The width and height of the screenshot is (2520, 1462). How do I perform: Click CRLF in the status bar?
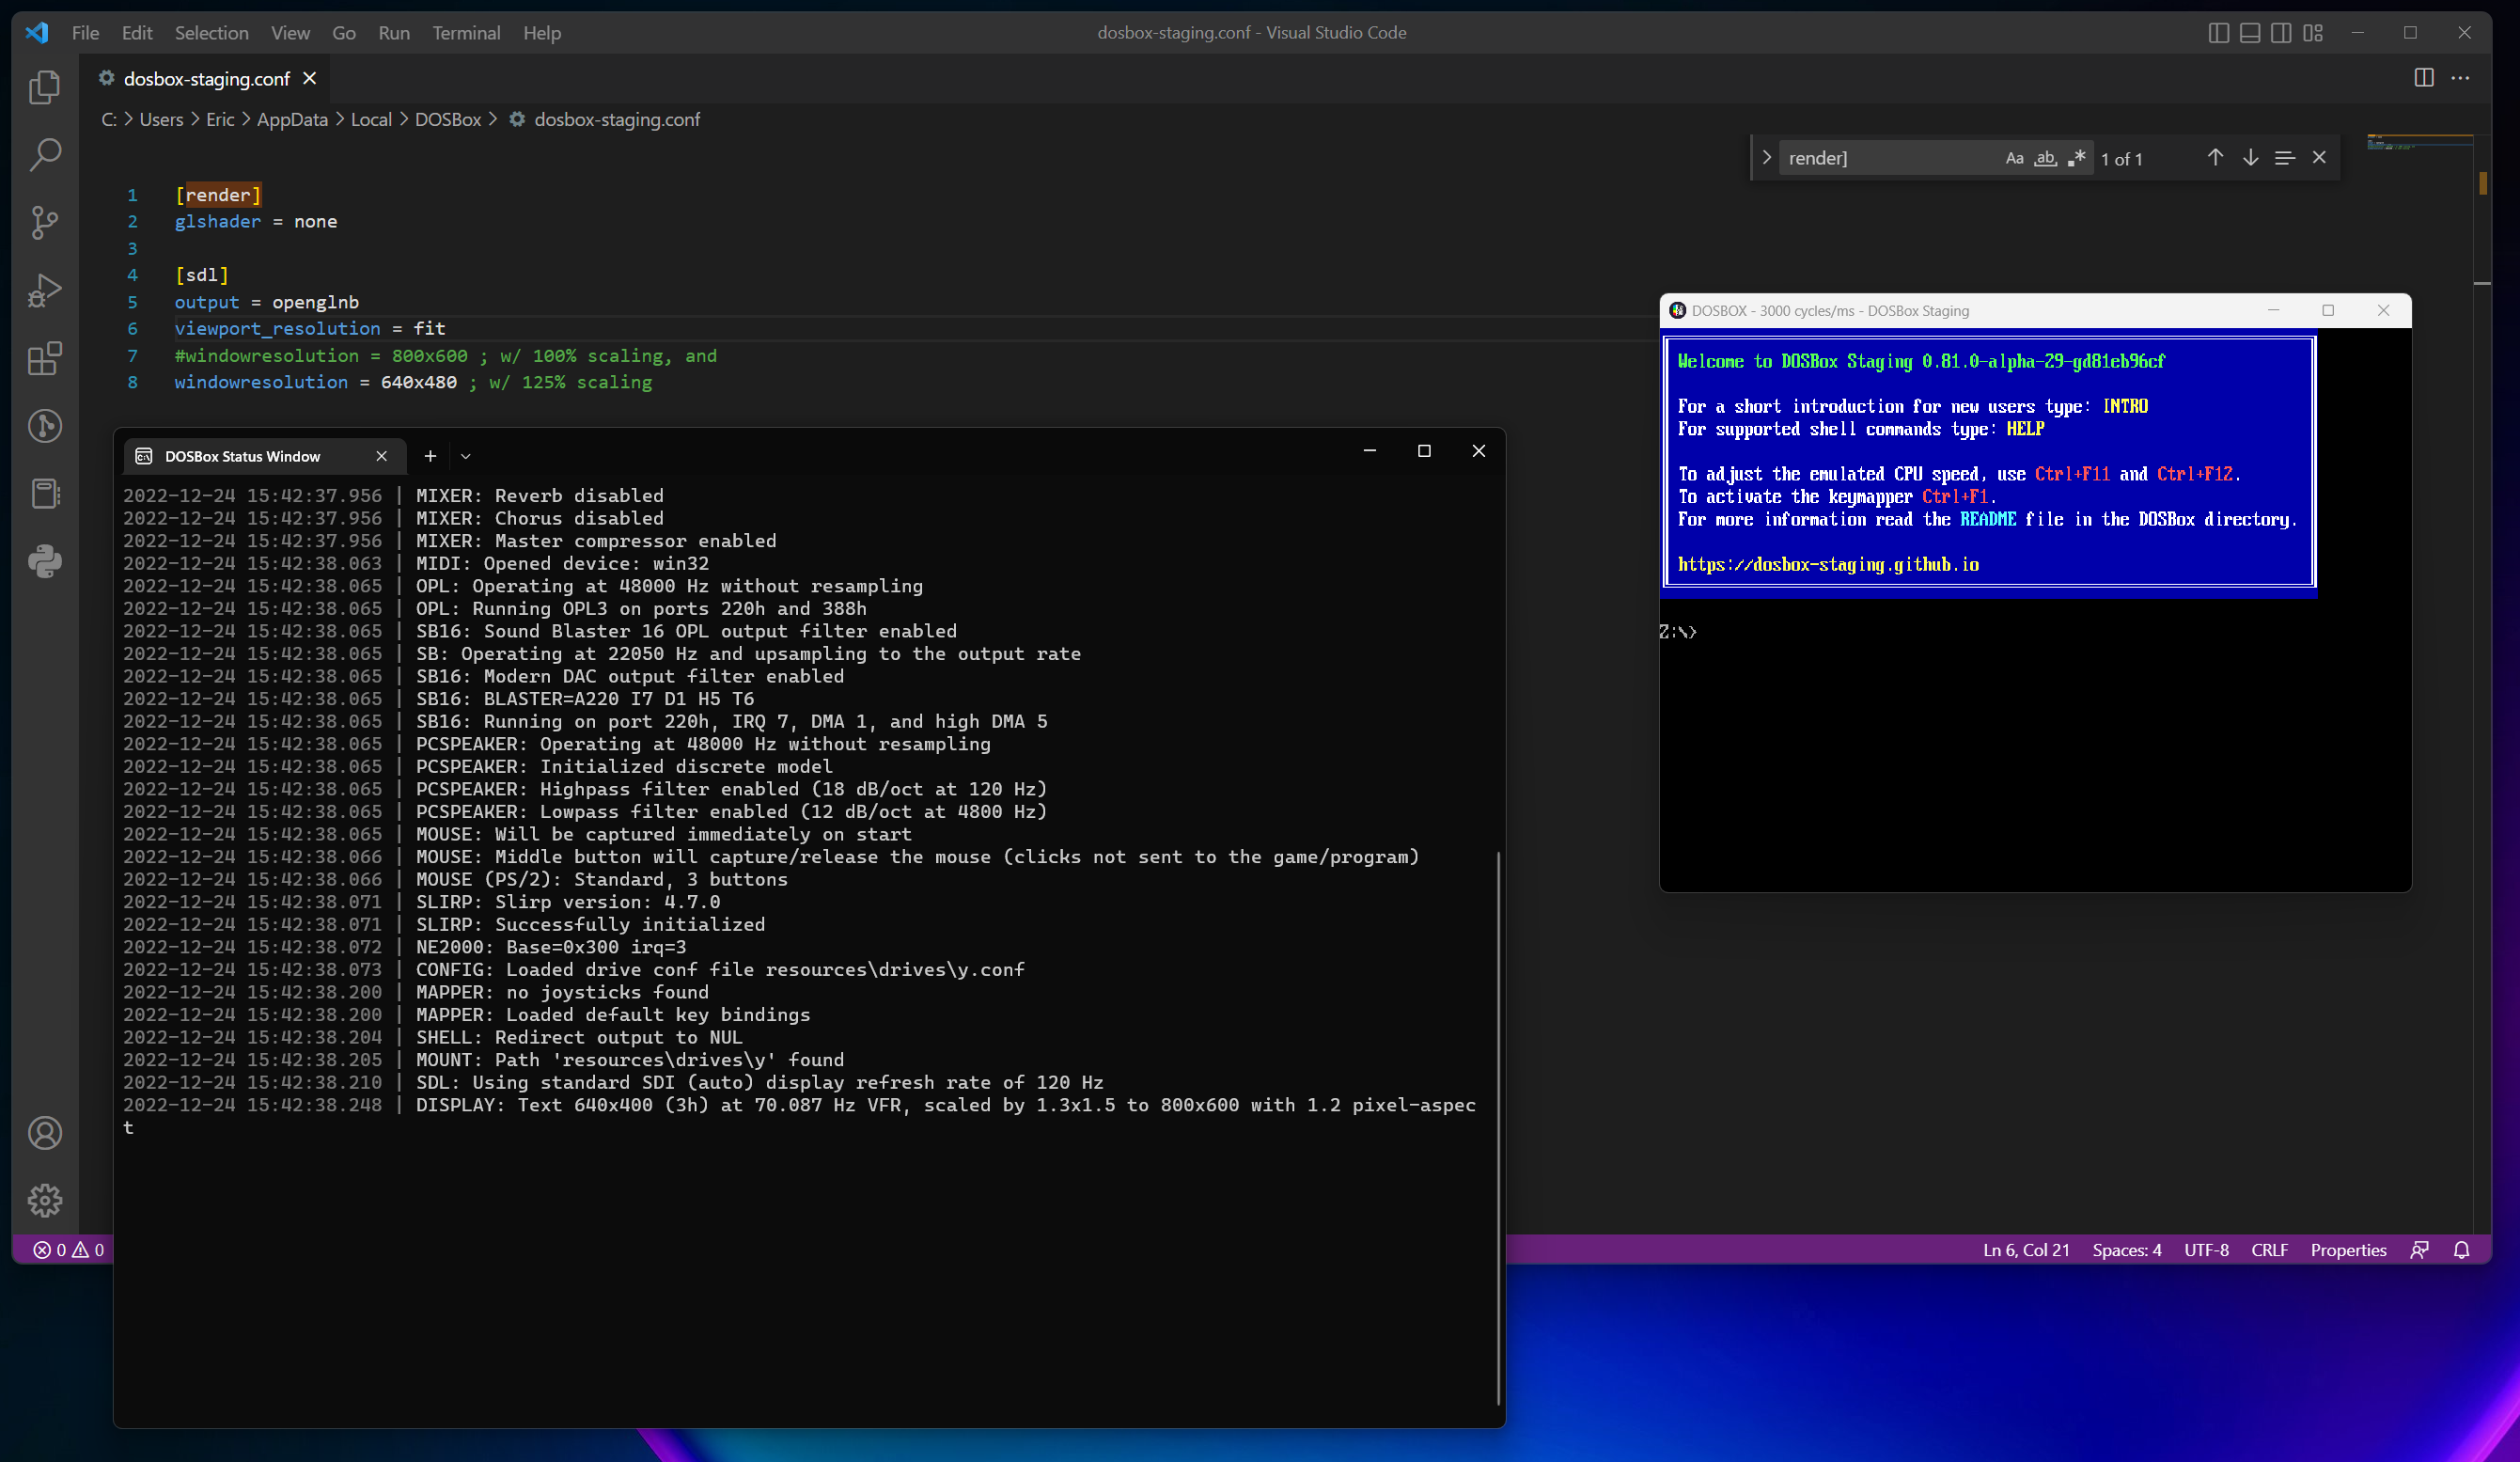tap(2270, 1250)
